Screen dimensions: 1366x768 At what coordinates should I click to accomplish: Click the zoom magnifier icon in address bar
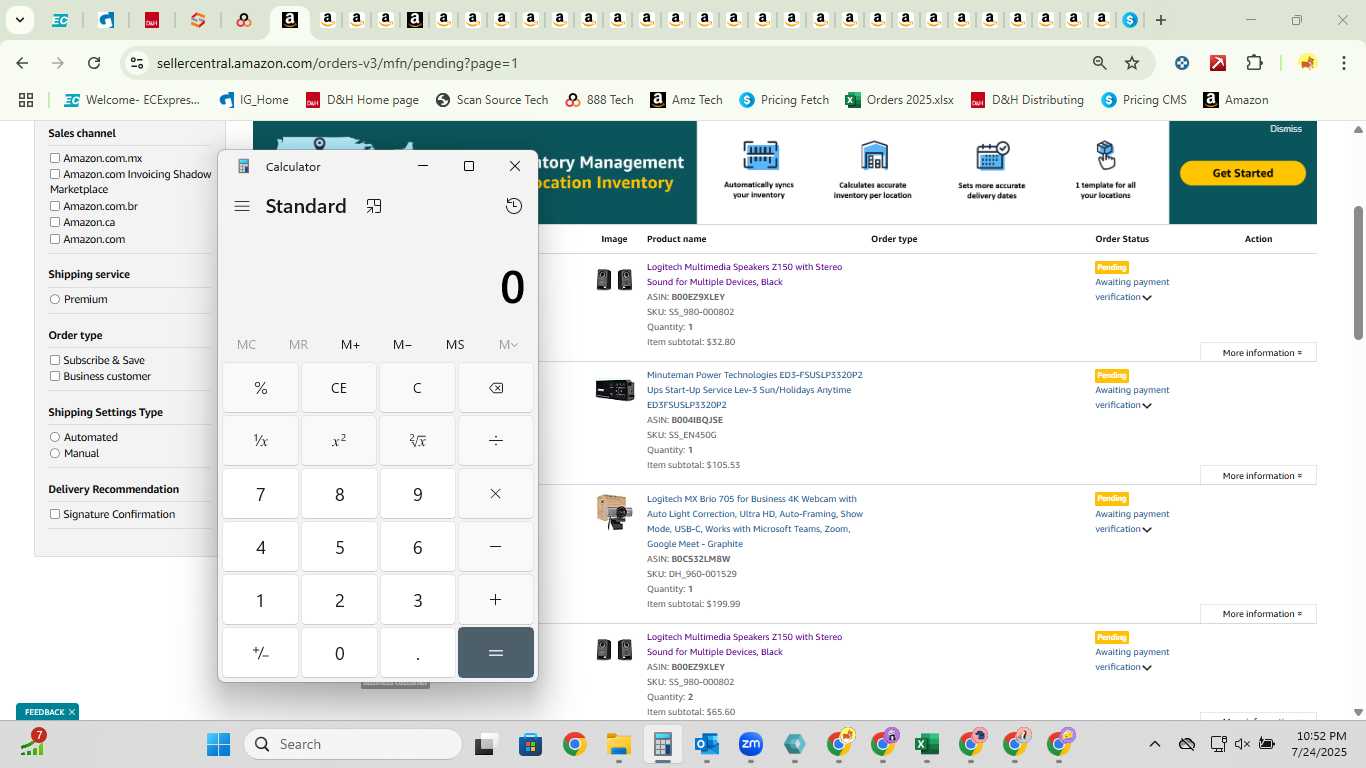[1100, 63]
